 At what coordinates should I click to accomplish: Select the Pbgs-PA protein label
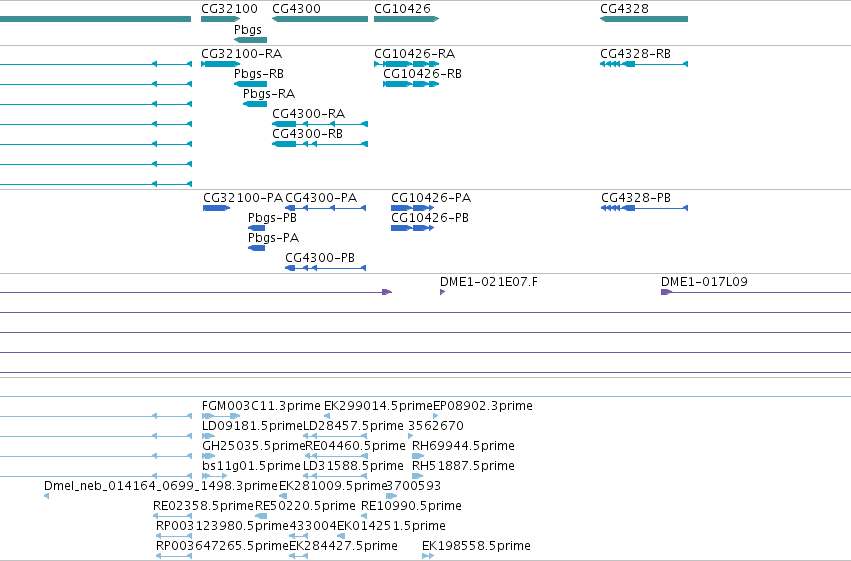tap(274, 238)
